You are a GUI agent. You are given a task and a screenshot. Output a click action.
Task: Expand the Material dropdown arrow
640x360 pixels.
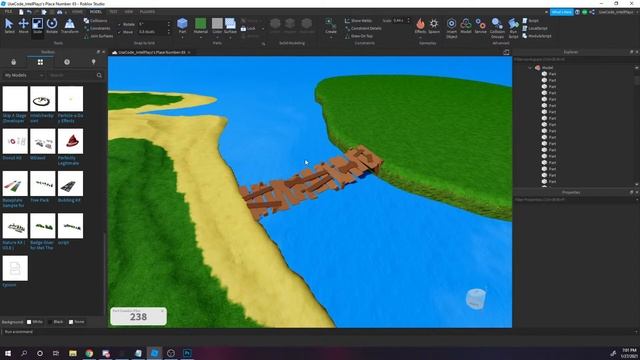coord(201,38)
